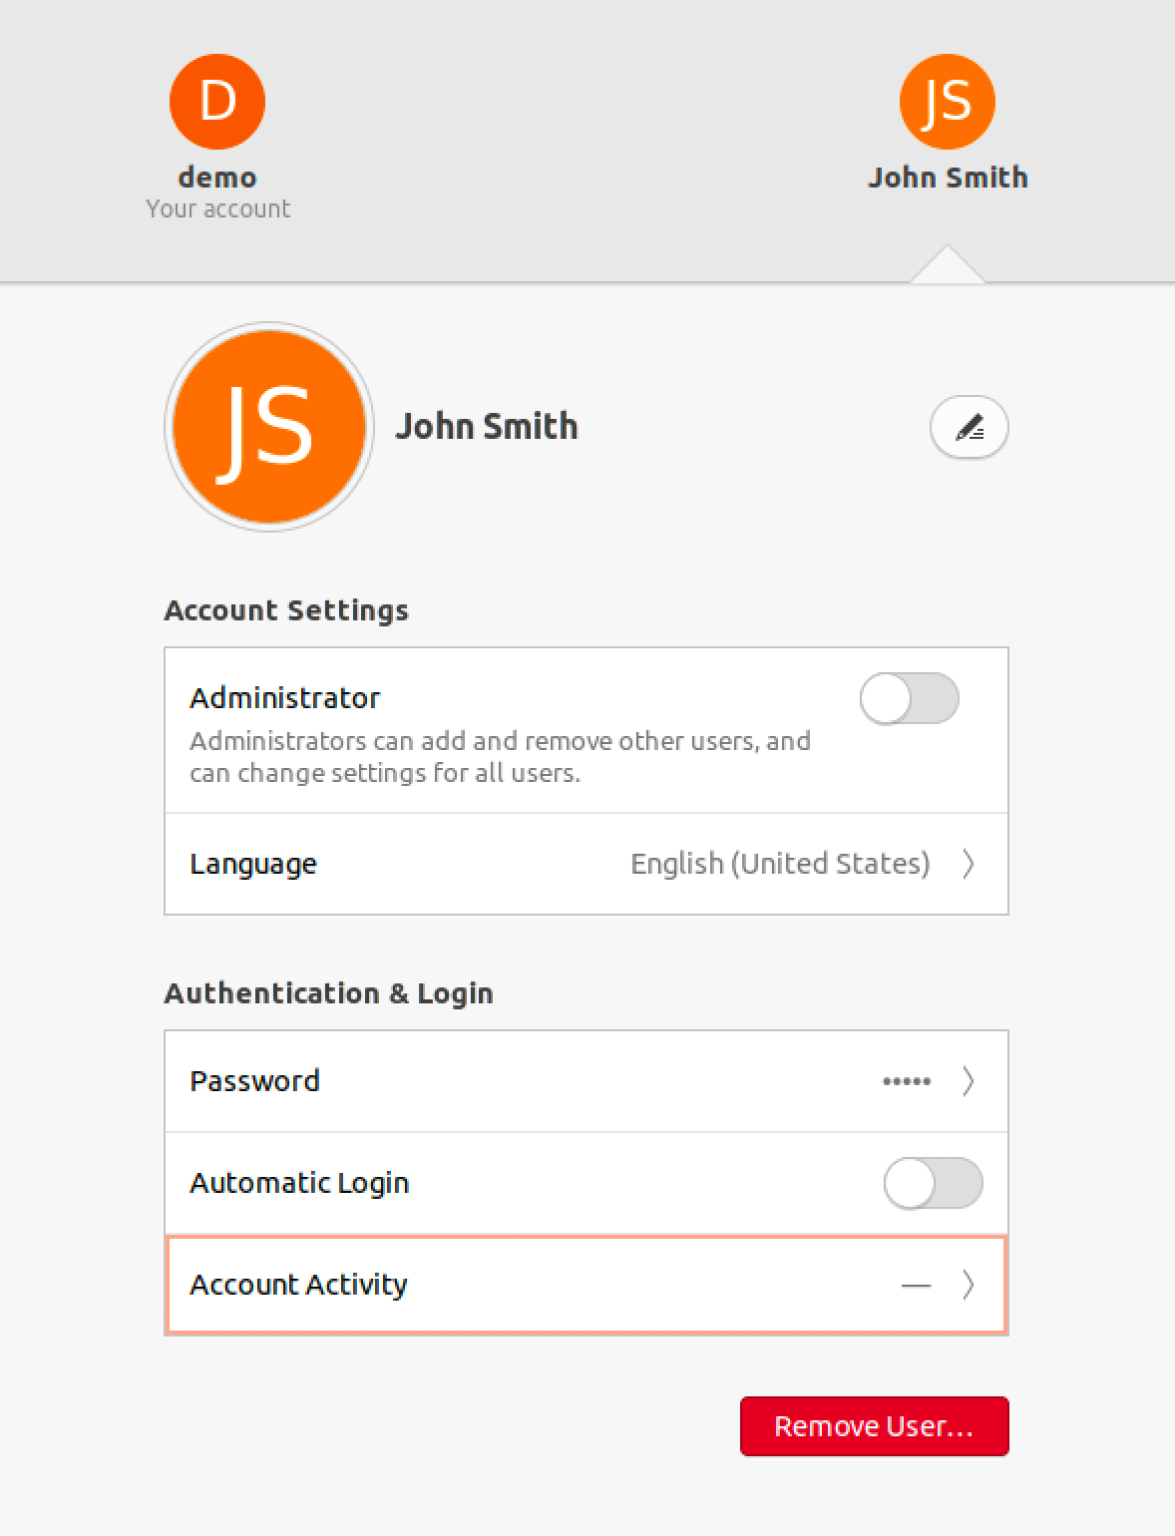Click the 'Your account' subtitle under demo
The width and height of the screenshot is (1175, 1536).
coord(218,209)
